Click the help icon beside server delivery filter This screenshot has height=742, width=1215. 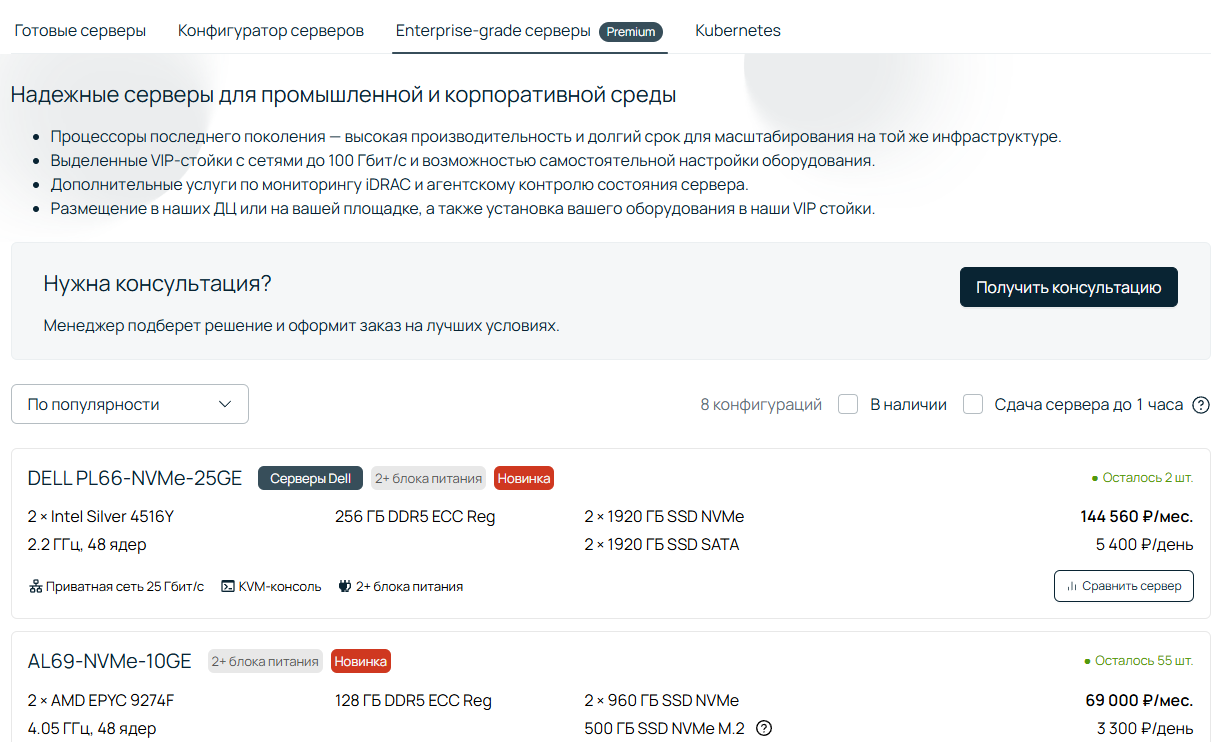point(1201,405)
